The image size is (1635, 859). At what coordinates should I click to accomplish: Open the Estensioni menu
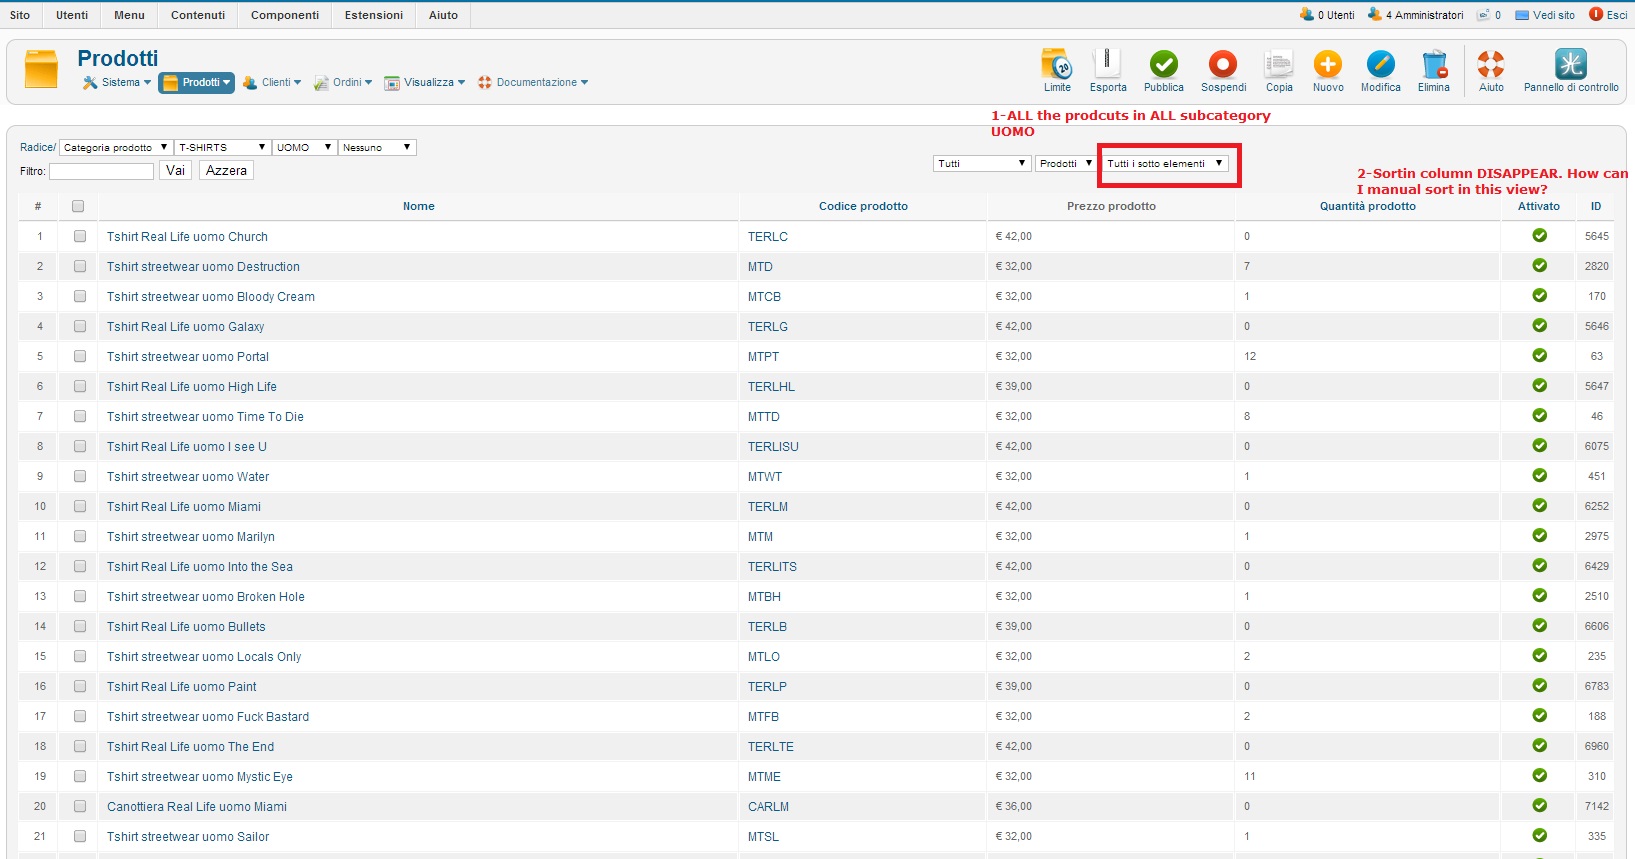[x=374, y=15]
